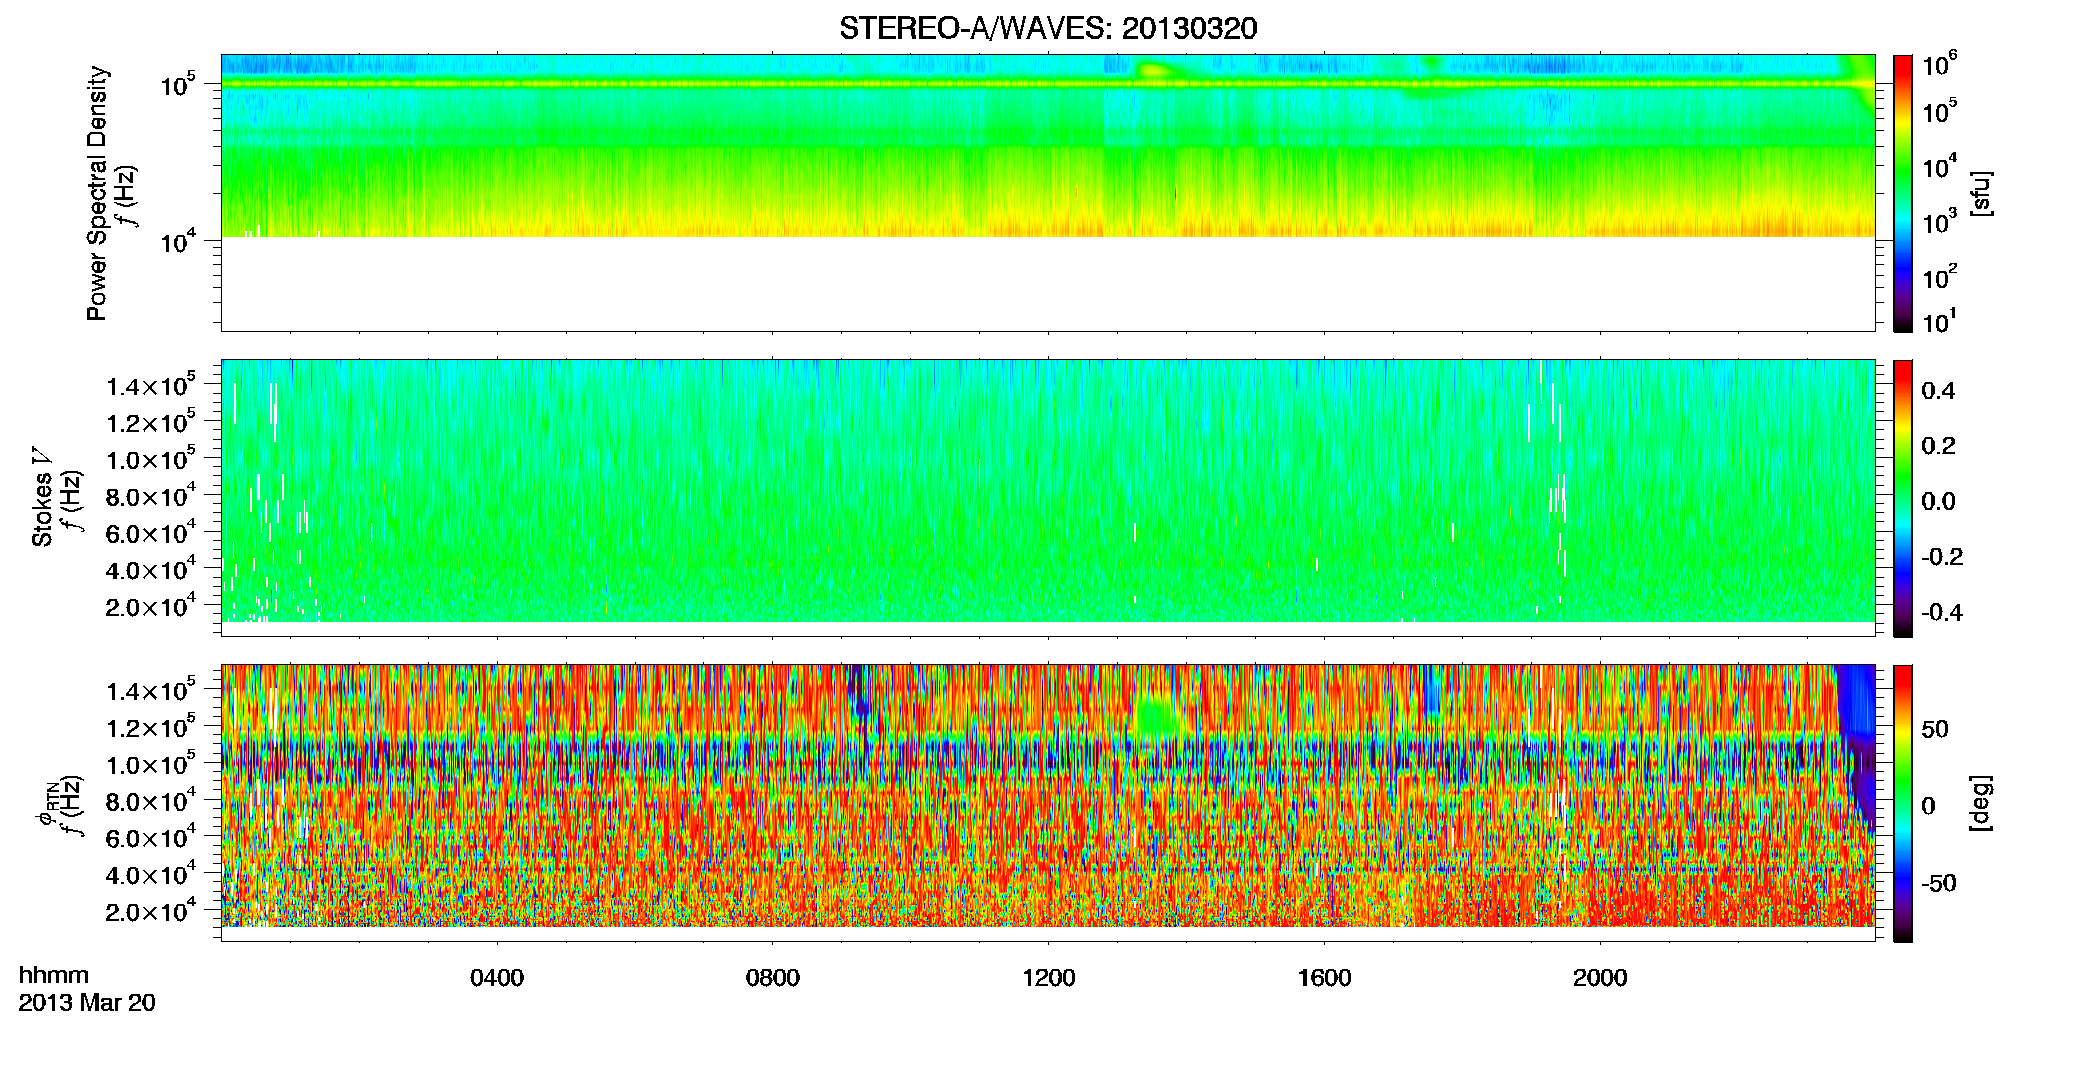The width and height of the screenshot is (2096, 1080).
Task: Click the hhmm time format label
Action: (x=53, y=975)
